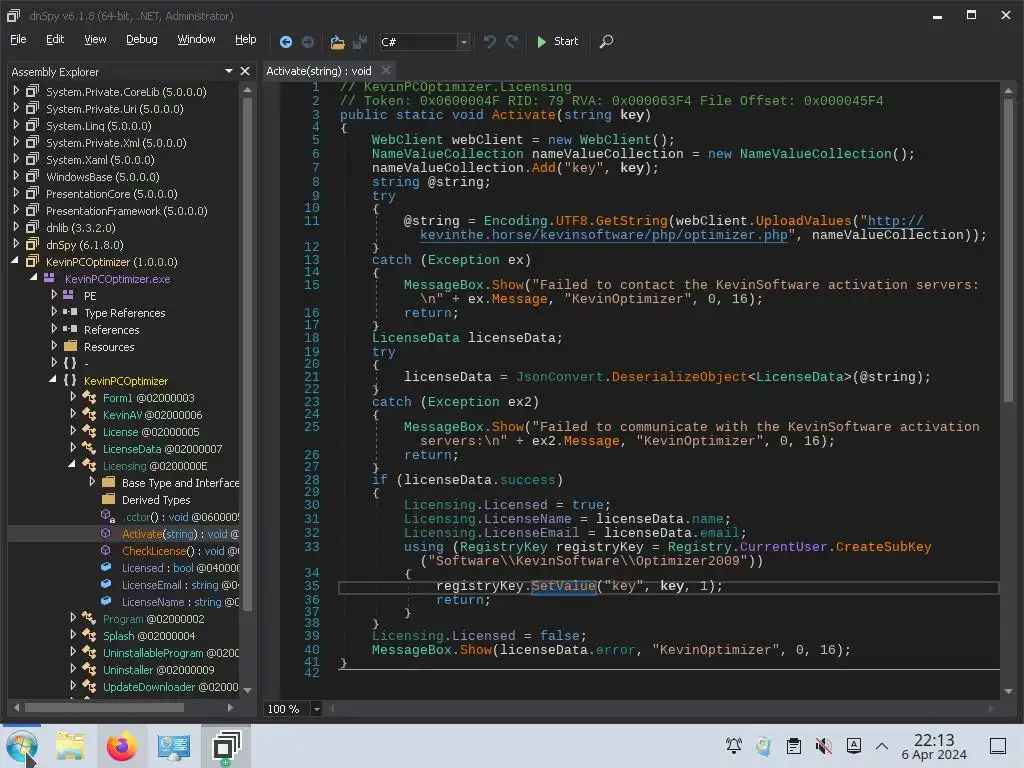Expand the System.Linq assembly node
Viewport: 1024px width, 768px height.
(16, 125)
